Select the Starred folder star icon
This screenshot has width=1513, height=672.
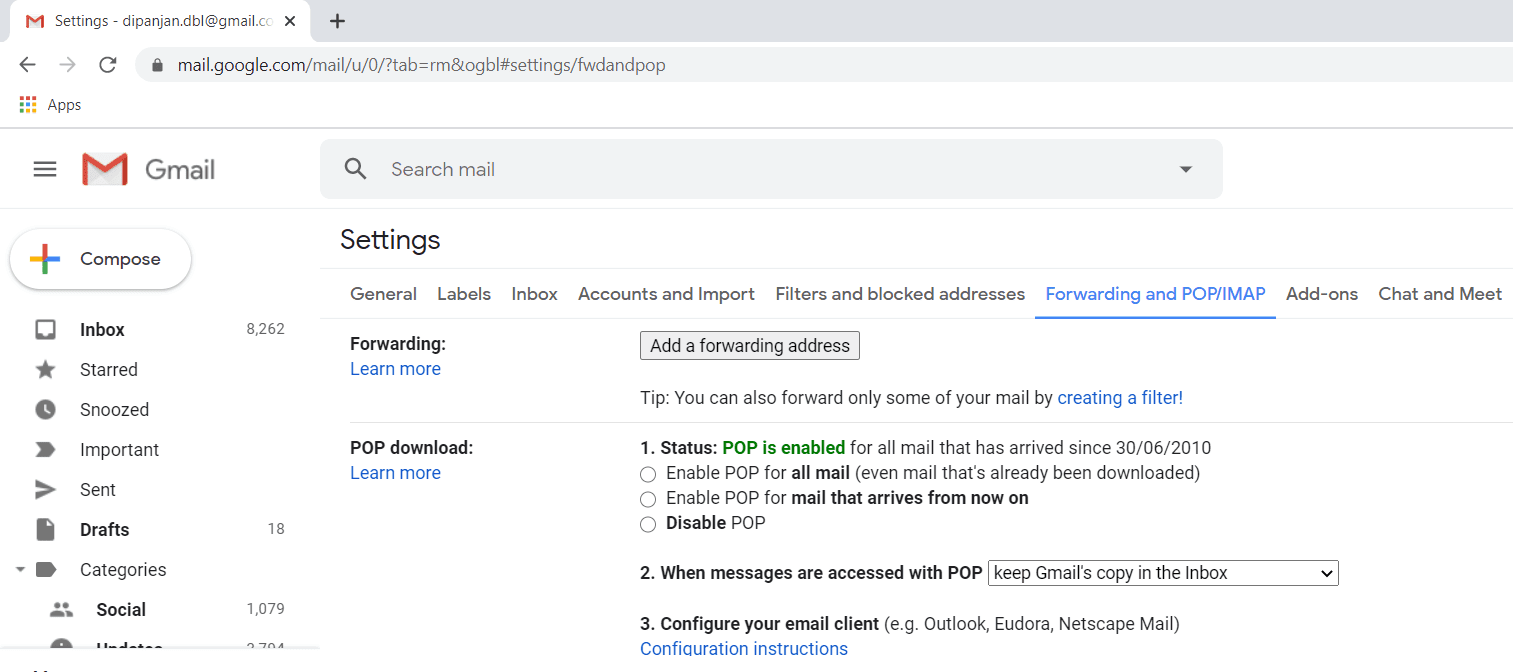pos(45,369)
